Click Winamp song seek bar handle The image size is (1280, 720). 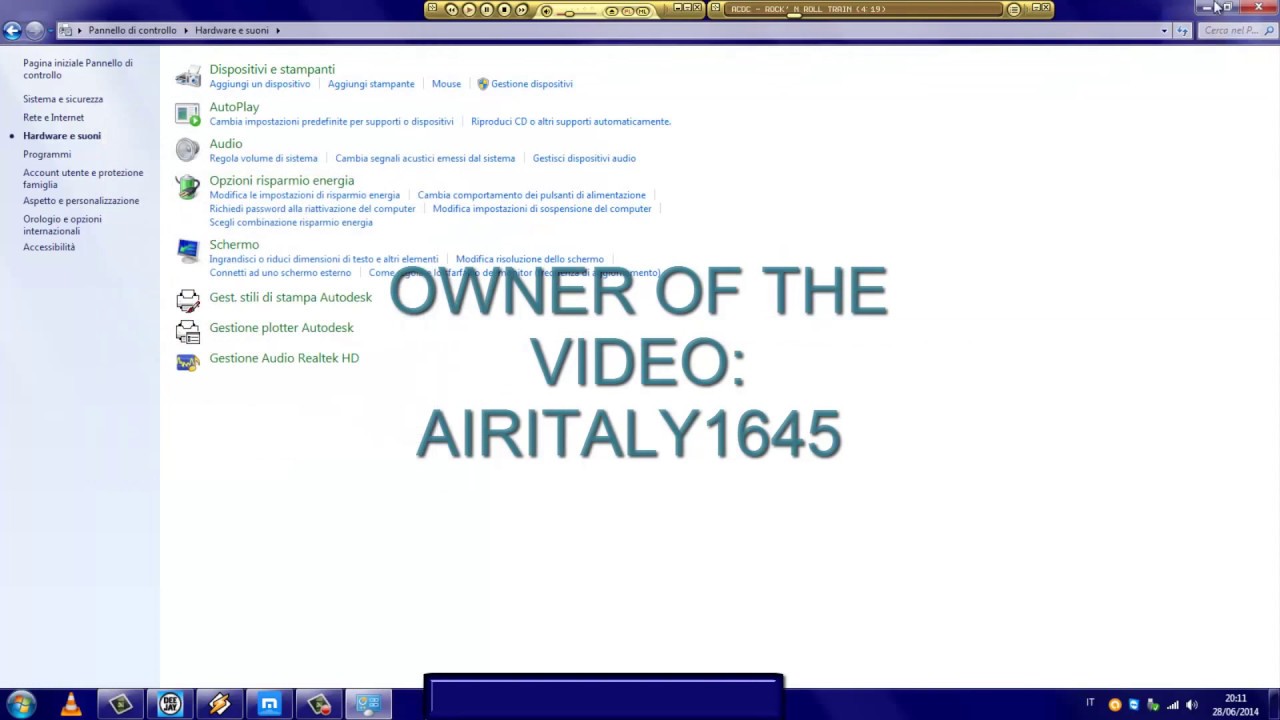pyautogui.click(x=794, y=17)
